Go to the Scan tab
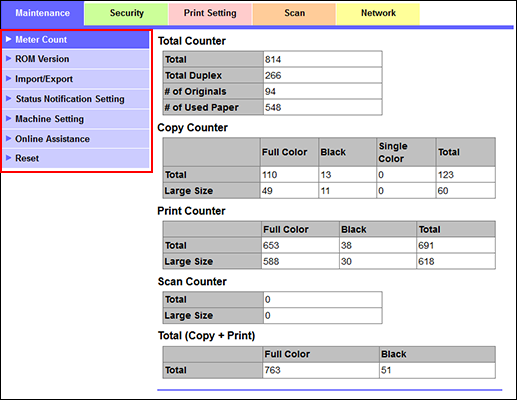Image resolution: width=517 pixels, height=400 pixels. [x=294, y=13]
